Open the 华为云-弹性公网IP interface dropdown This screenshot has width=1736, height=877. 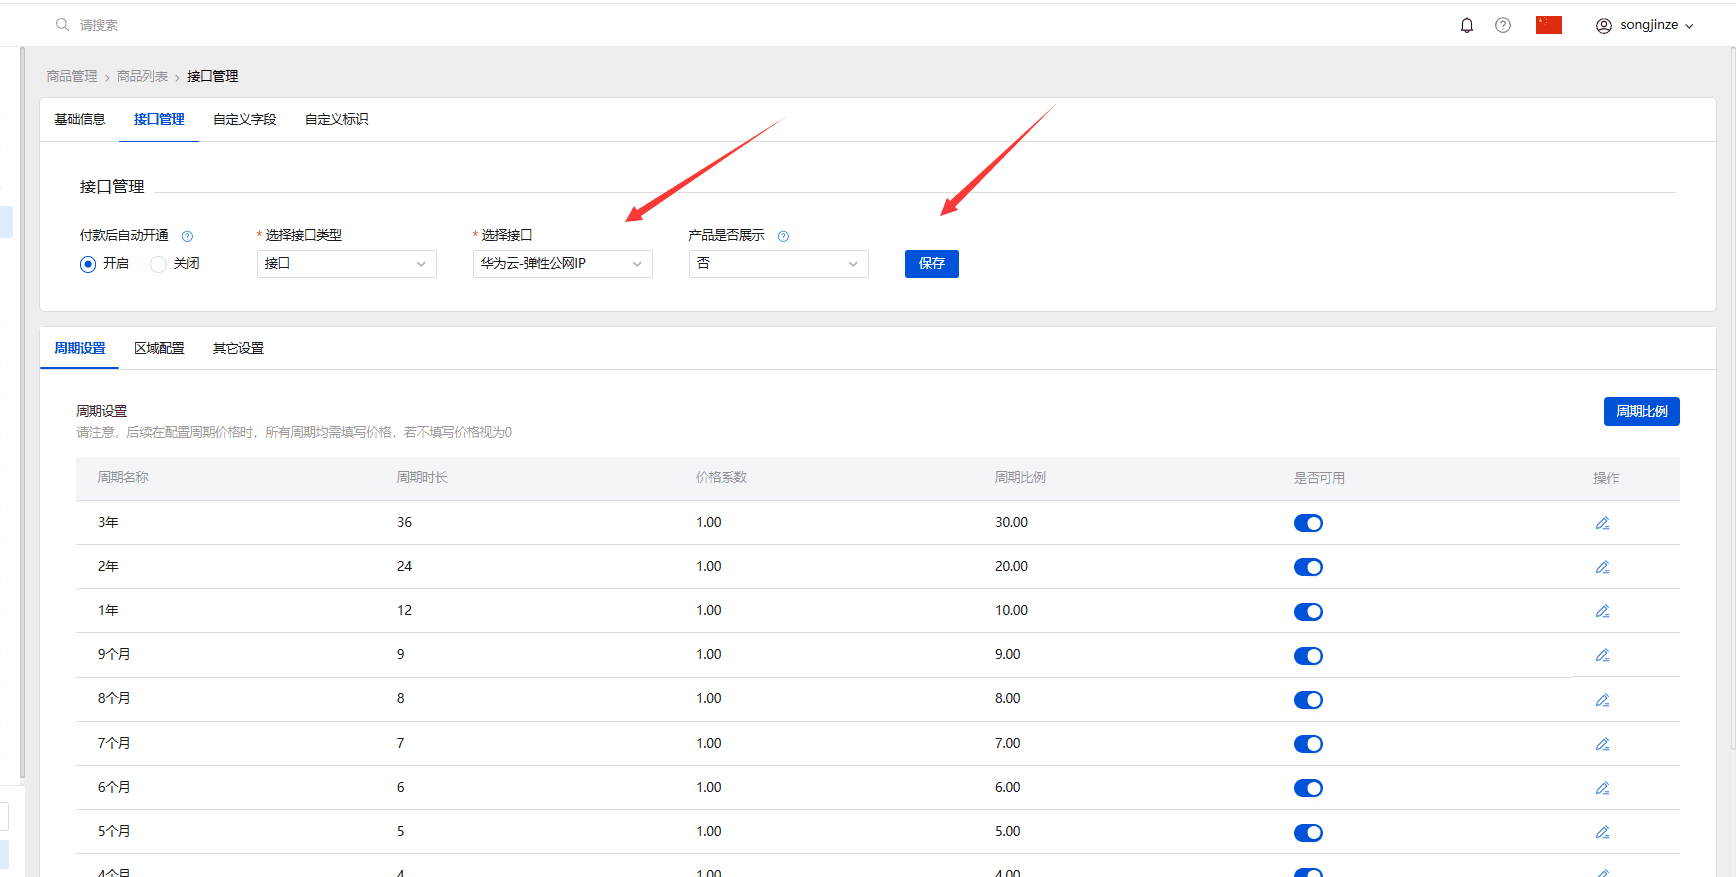[x=563, y=264]
